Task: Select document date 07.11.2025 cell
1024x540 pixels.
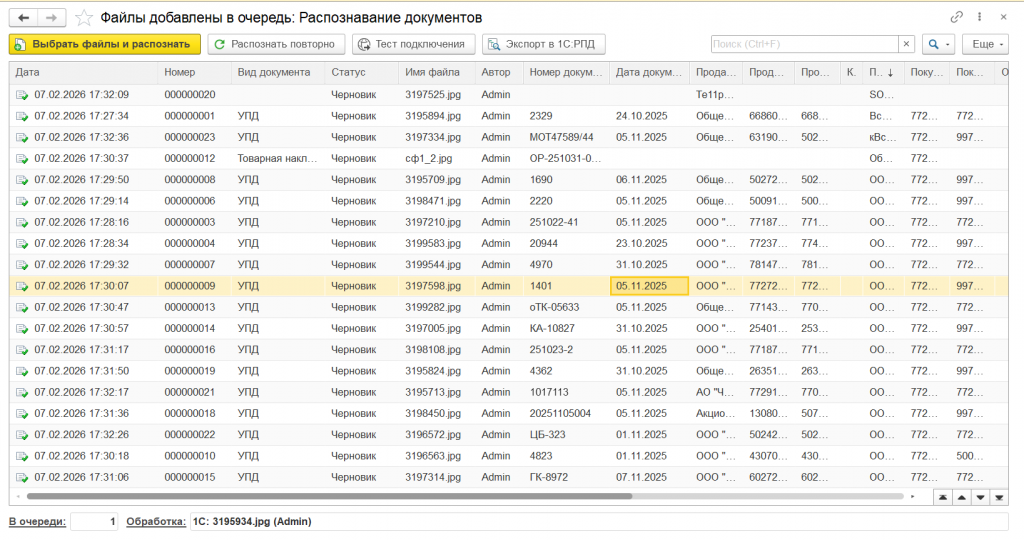Action: (649, 477)
